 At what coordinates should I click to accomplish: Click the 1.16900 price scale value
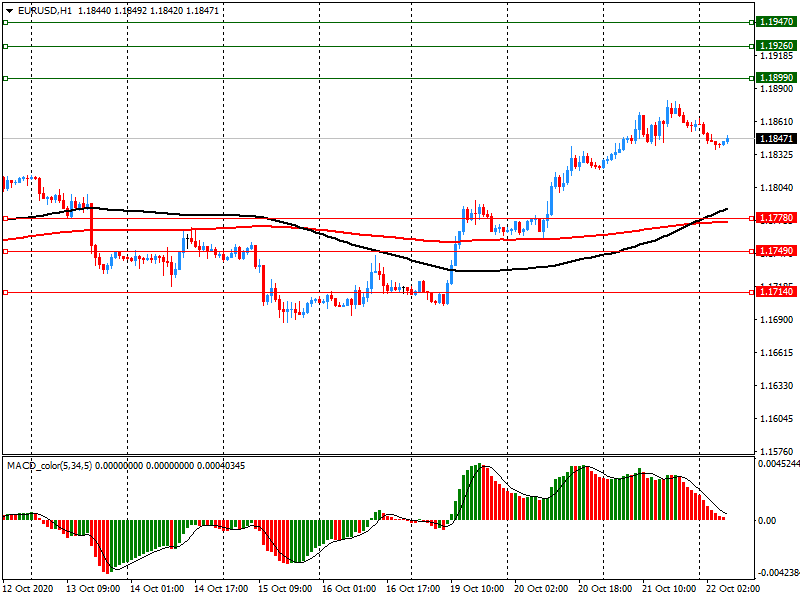click(x=777, y=319)
